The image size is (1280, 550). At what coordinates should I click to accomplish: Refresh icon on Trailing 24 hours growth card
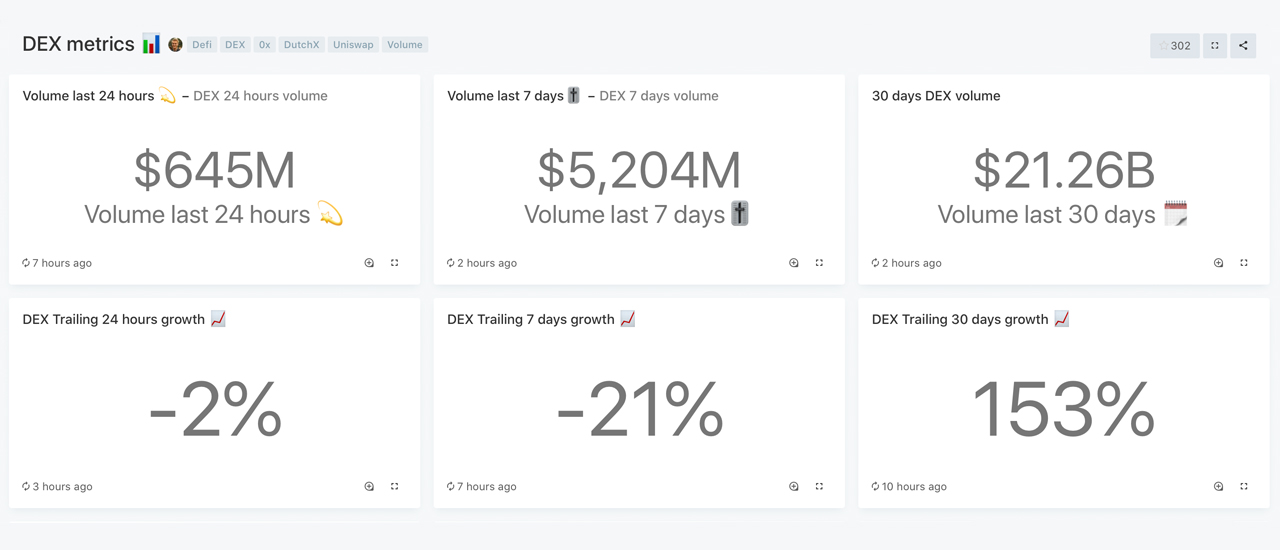click(x=26, y=486)
